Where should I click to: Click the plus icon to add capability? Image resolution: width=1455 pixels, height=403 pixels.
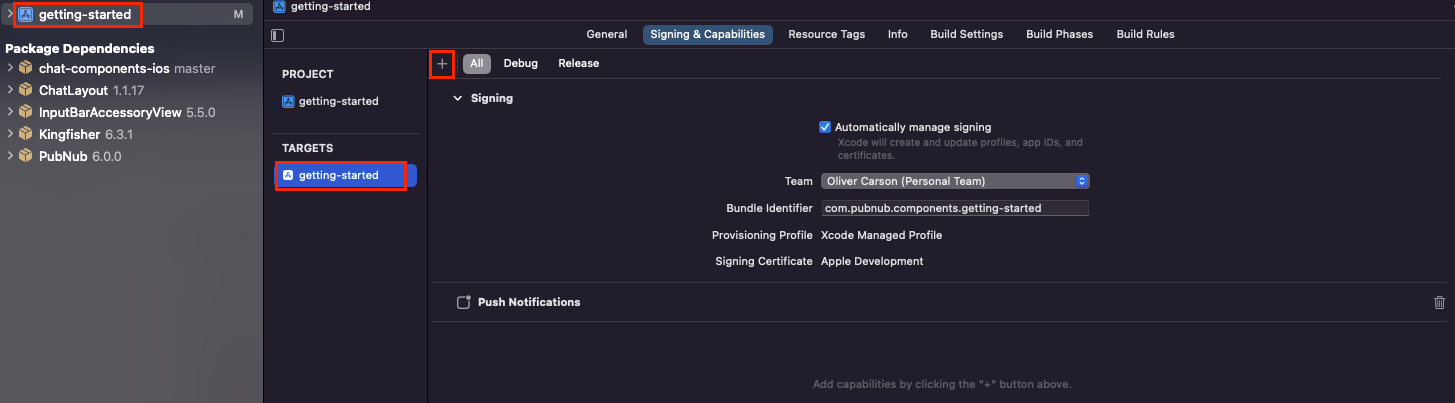[x=442, y=64]
